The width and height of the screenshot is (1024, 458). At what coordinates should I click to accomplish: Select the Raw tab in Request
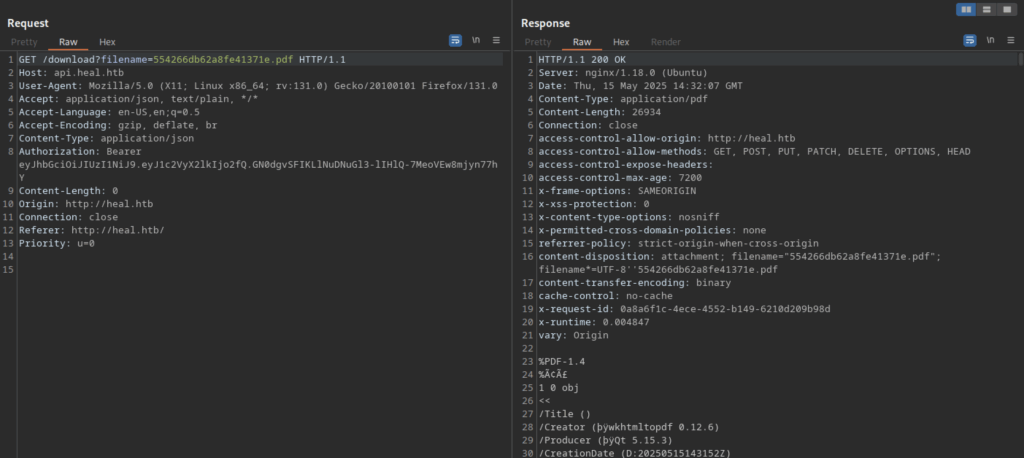pyautogui.click(x=68, y=42)
